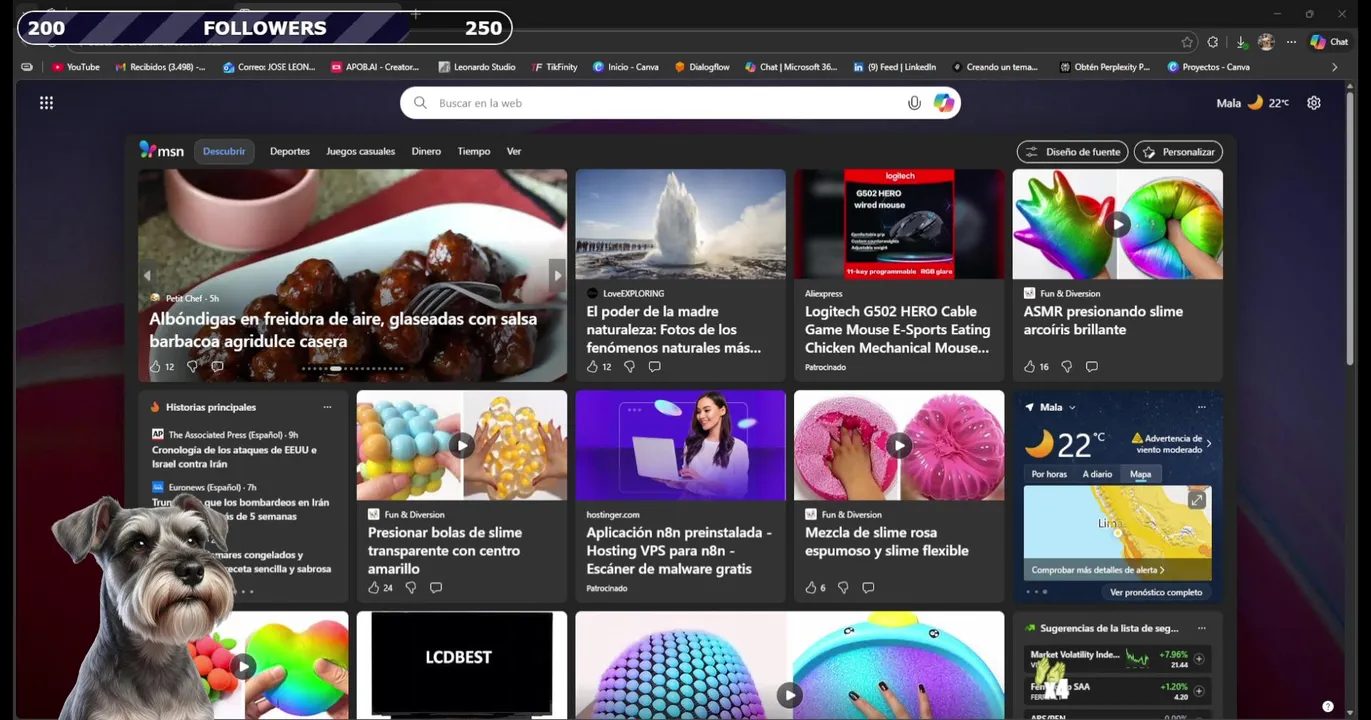
Task: Open browser settings and more ellipsis
Action: 1291,42
